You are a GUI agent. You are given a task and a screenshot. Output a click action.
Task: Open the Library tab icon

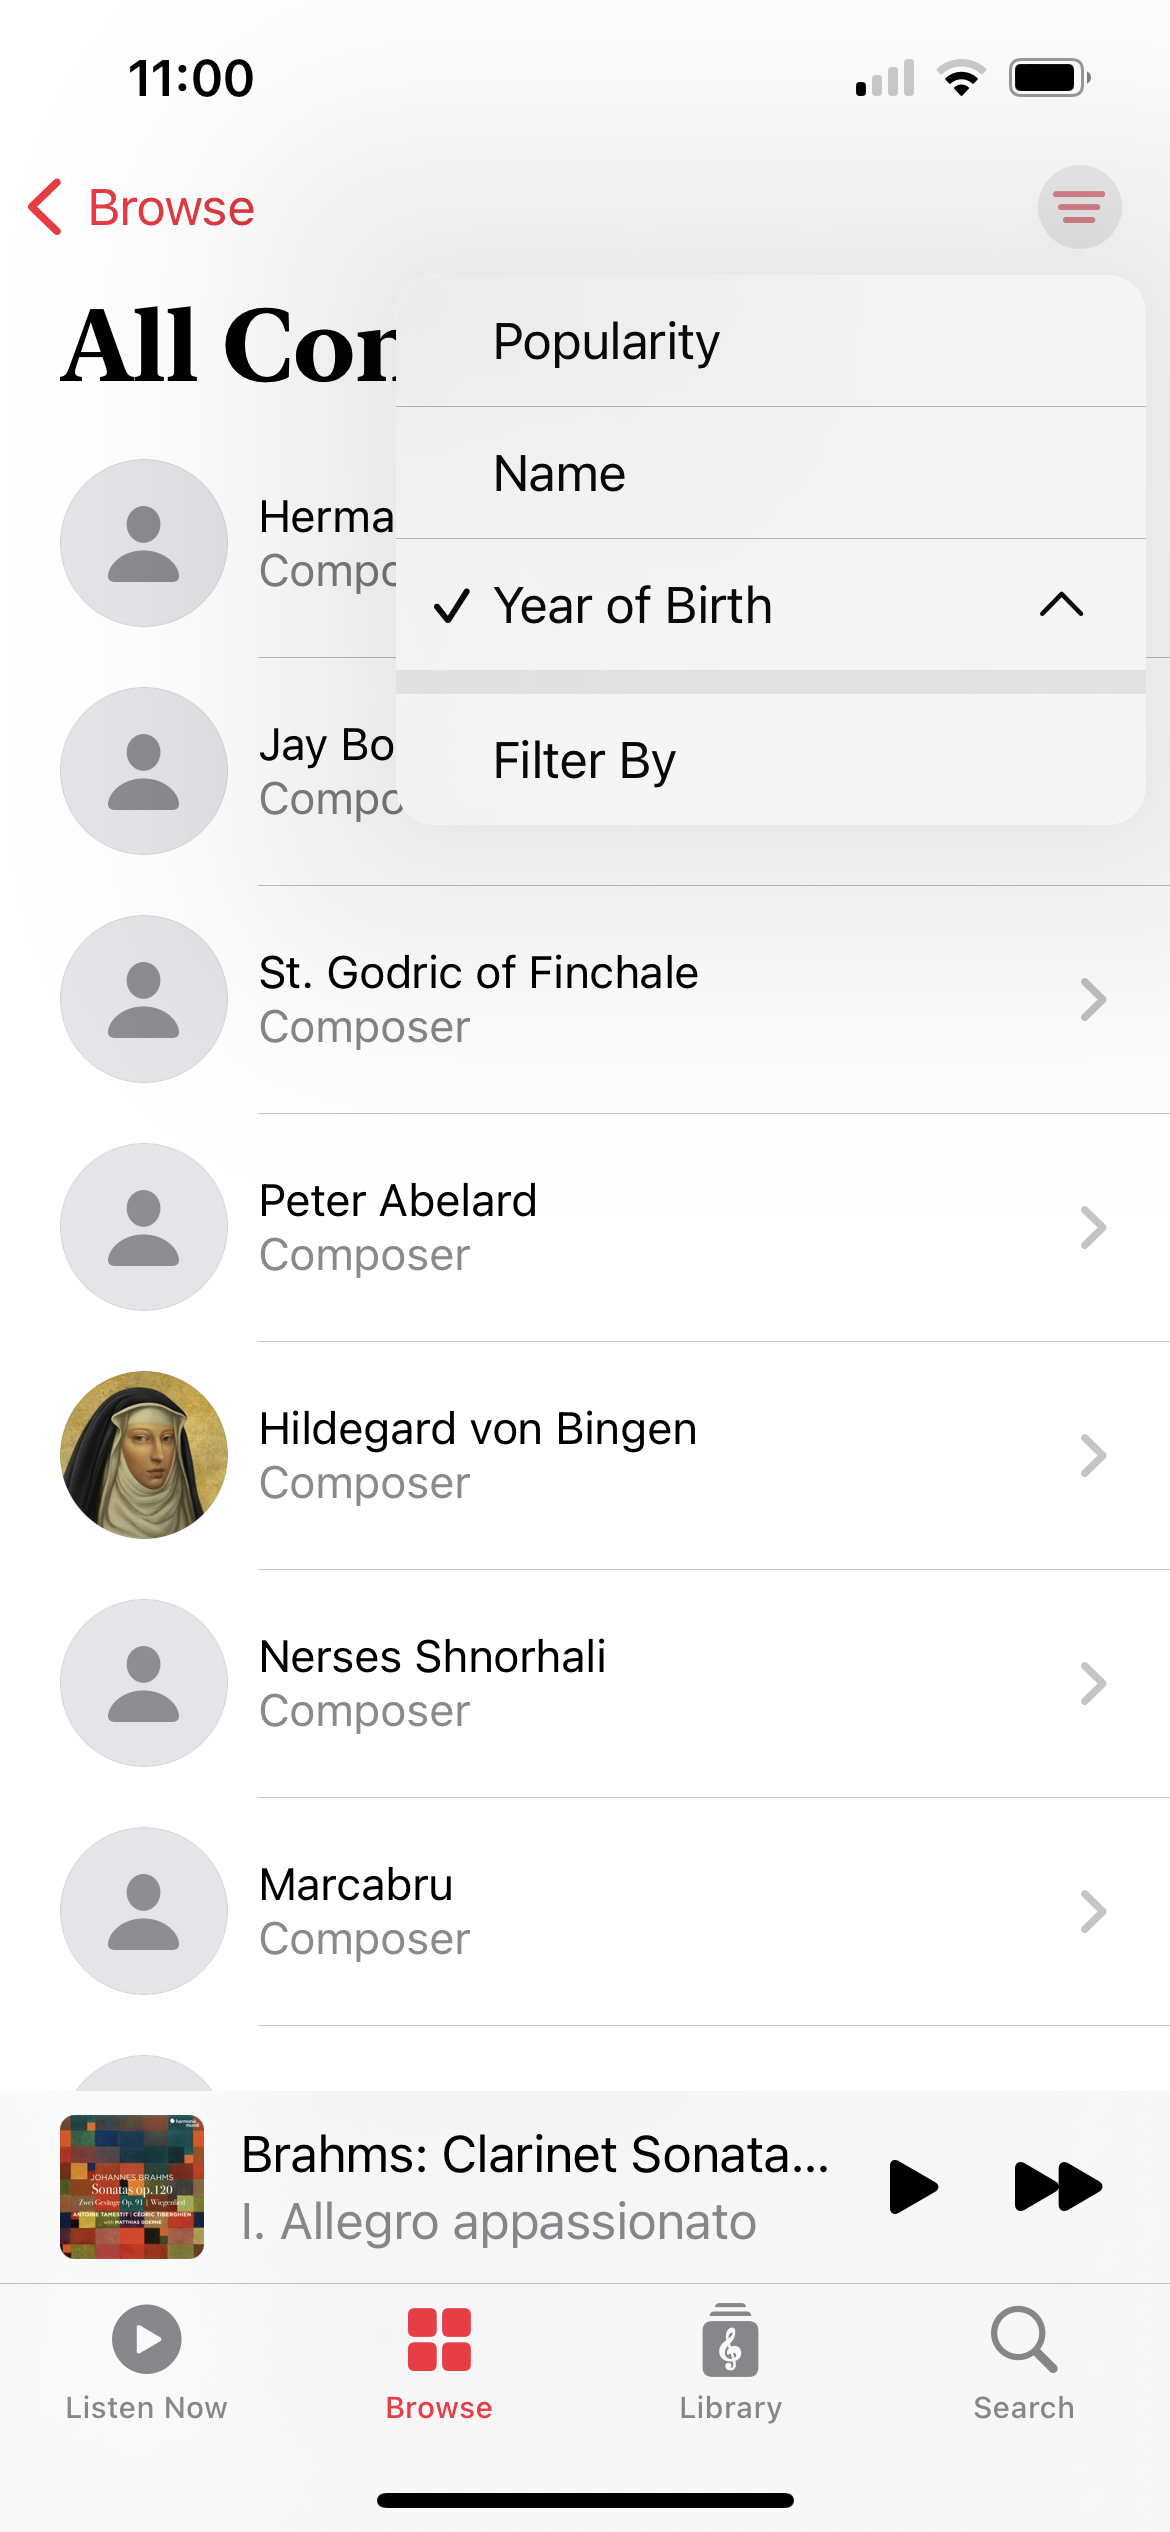[x=731, y=2339]
